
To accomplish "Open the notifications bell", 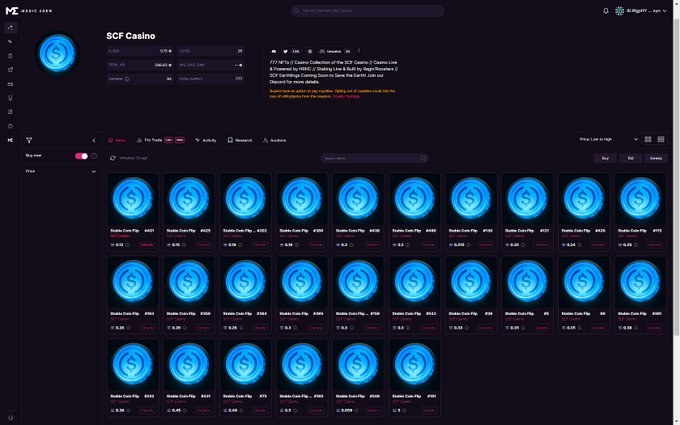I will pyautogui.click(x=606, y=11).
